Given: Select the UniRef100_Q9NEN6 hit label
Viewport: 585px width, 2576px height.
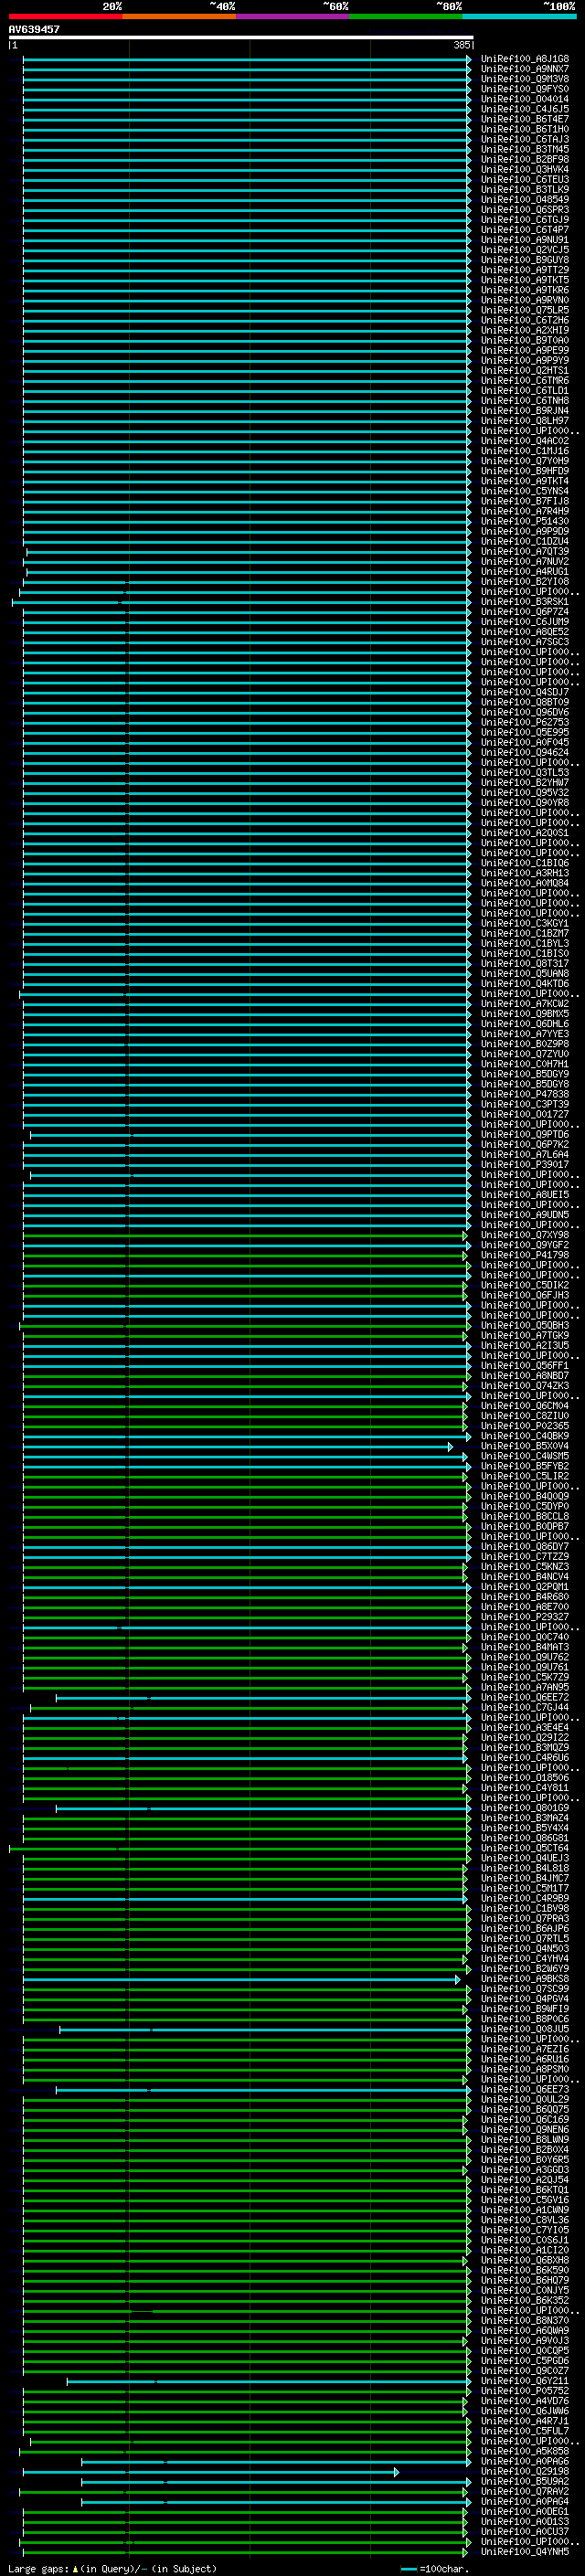Looking at the screenshot, I should [x=525, y=2130].
